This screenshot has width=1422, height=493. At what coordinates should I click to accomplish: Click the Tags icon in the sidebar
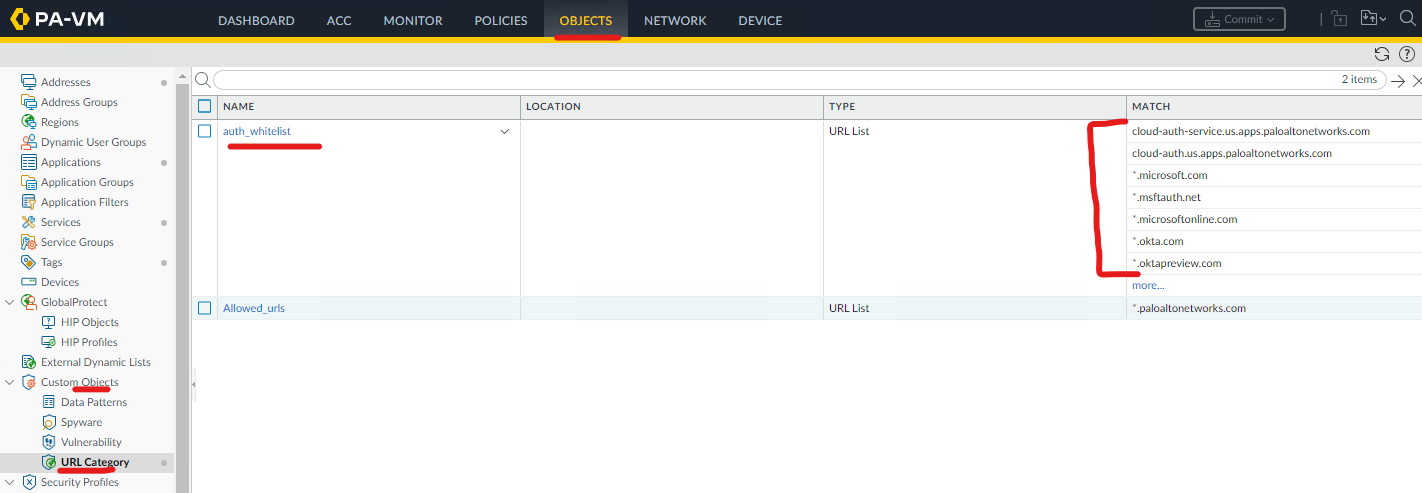point(29,262)
